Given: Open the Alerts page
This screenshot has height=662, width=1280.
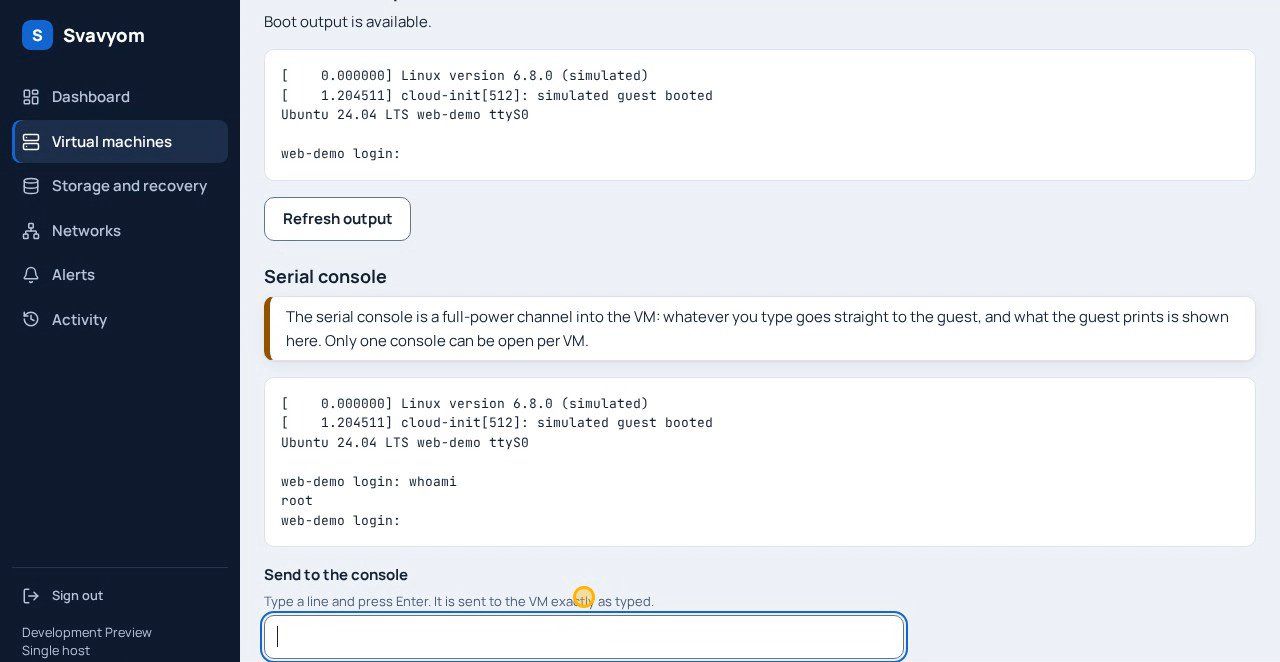Looking at the screenshot, I should coord(120,275).
